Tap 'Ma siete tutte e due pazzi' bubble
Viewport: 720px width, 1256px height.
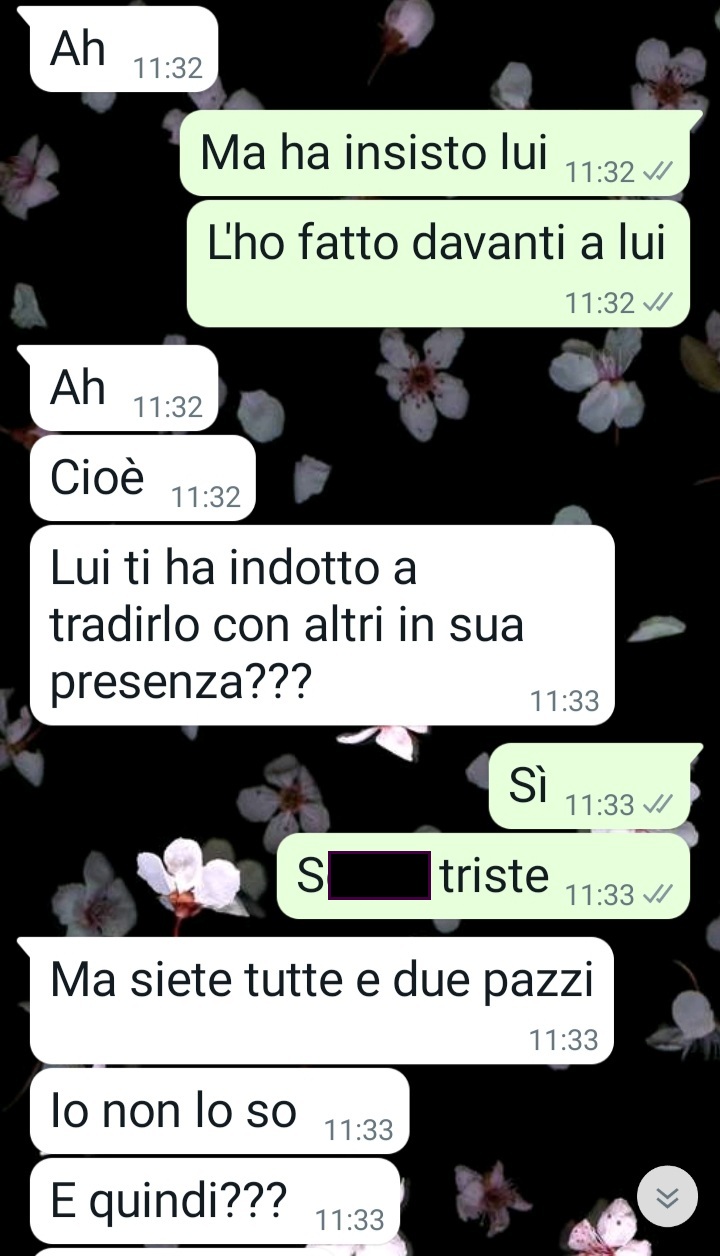[x=321, y=1000]
